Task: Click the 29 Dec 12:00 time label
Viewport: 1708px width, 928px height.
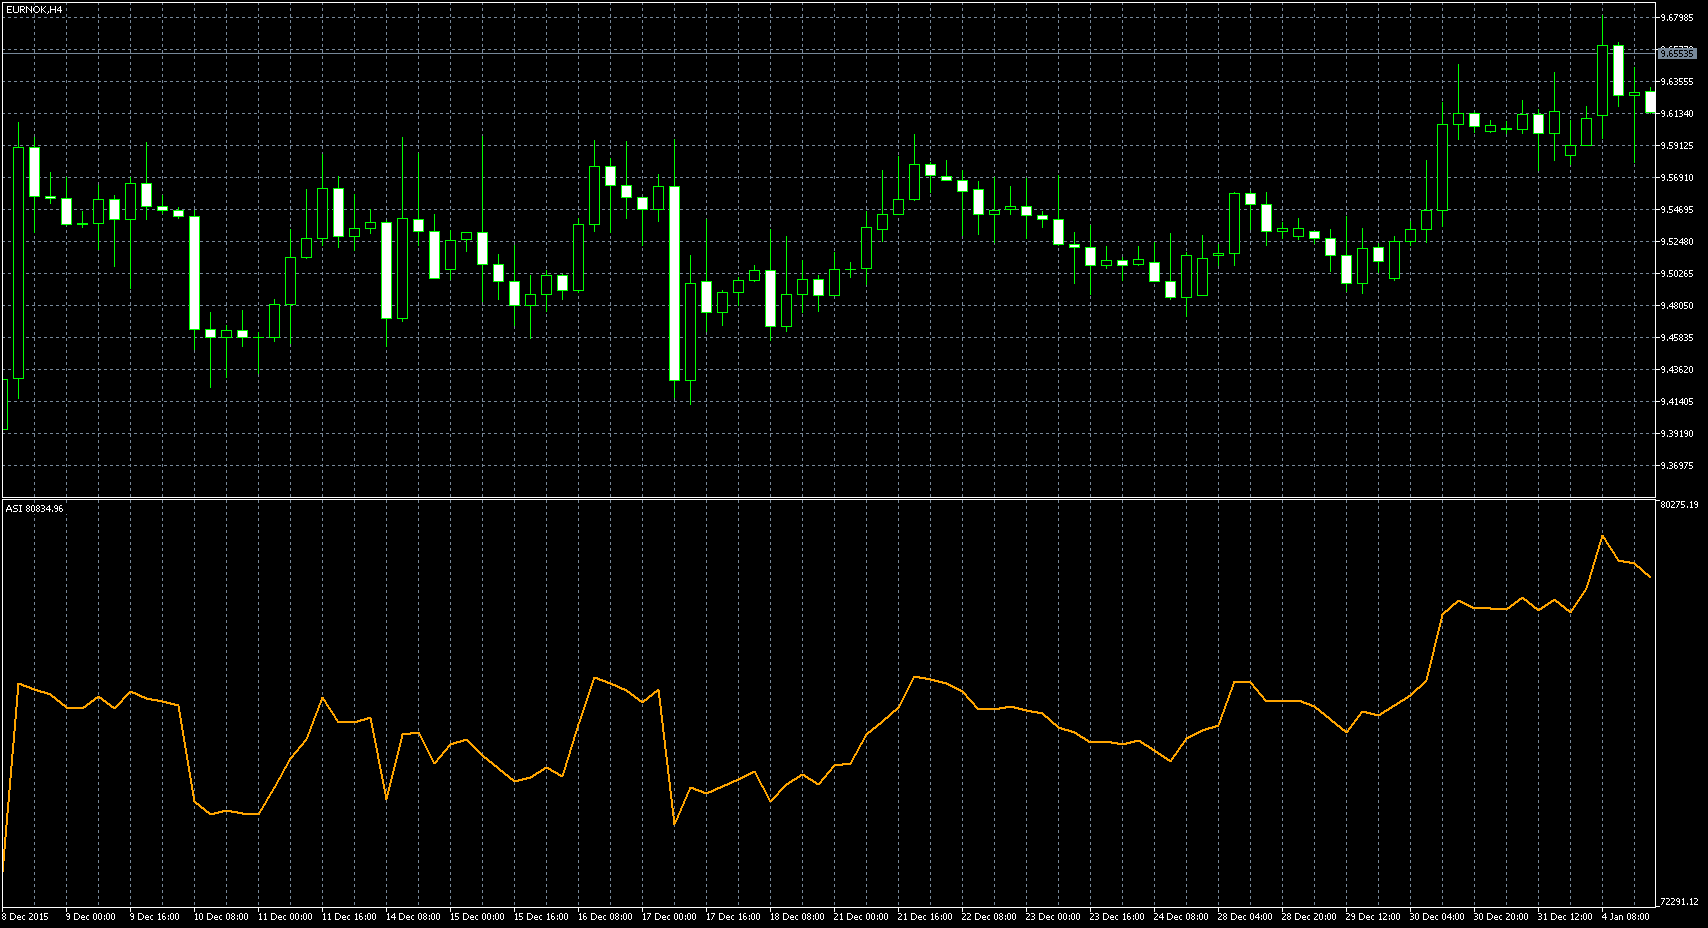Action: [x=1373, y=917]
